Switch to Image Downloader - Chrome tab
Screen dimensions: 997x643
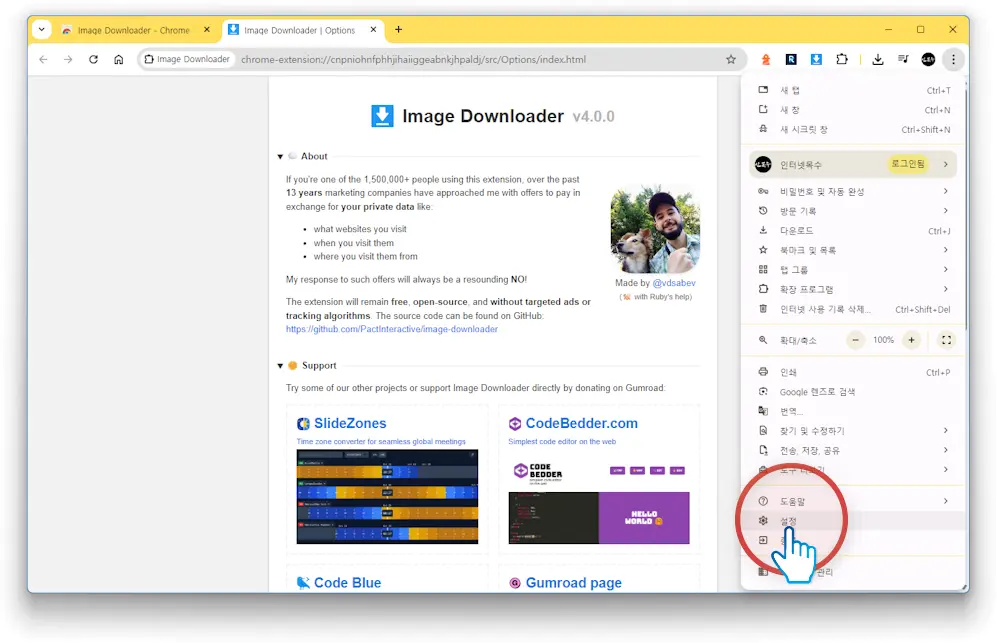coord(135,30)
